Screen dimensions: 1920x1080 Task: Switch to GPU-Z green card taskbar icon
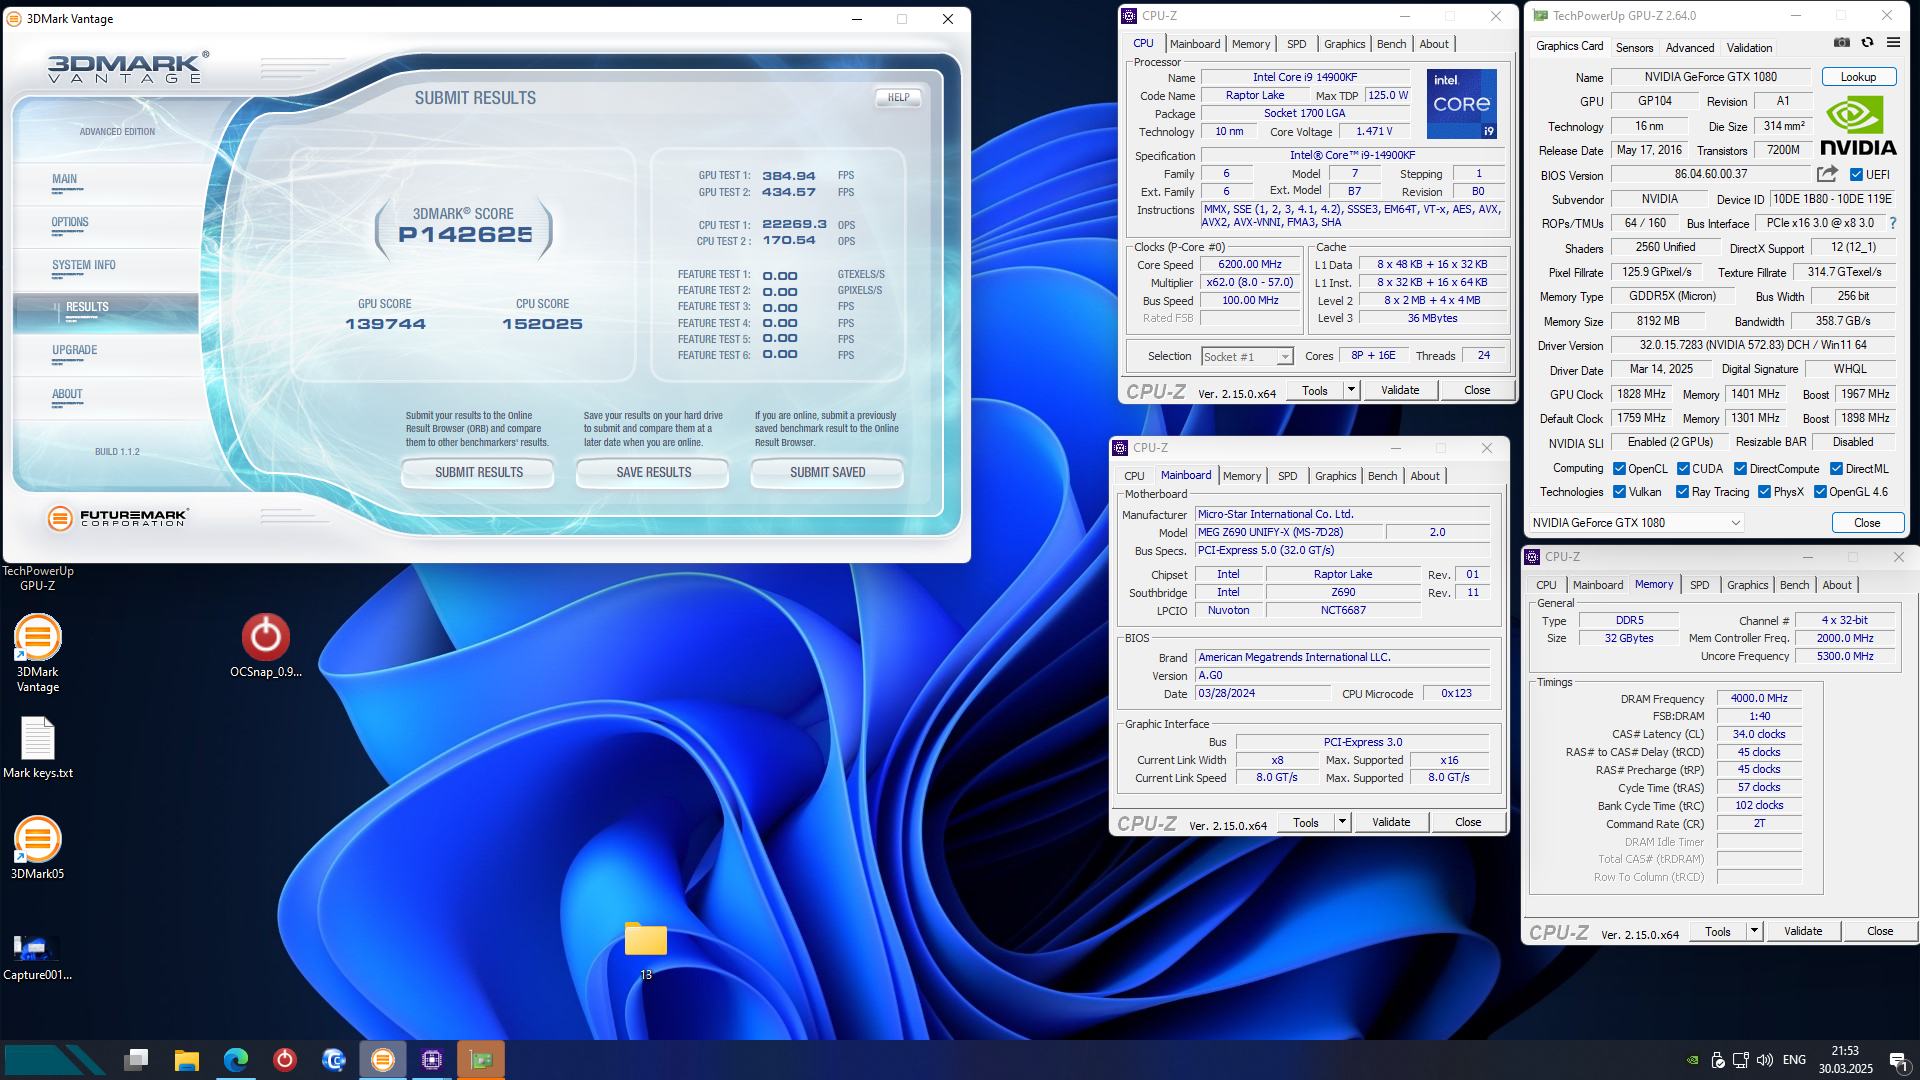click(x=481, y=1059)
